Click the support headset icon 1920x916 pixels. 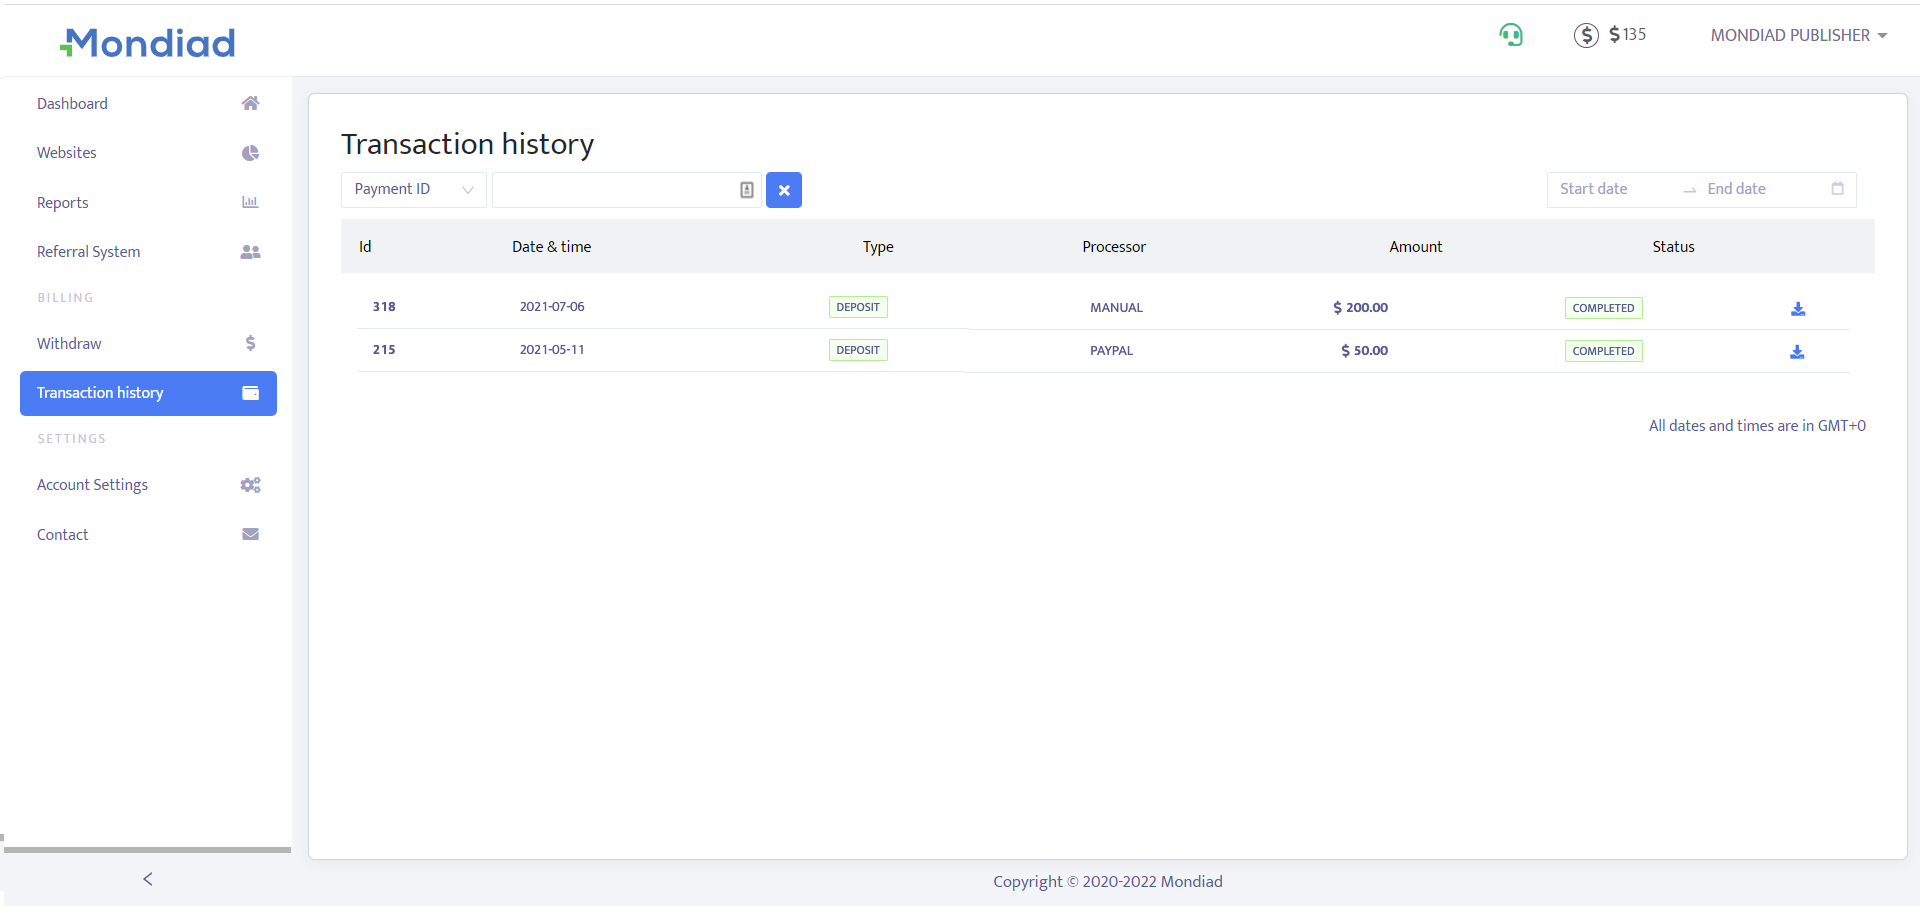tap(1510, 36)
